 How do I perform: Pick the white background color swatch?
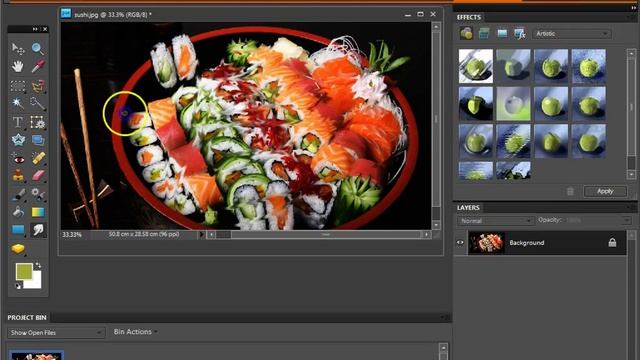pos(35,282)
